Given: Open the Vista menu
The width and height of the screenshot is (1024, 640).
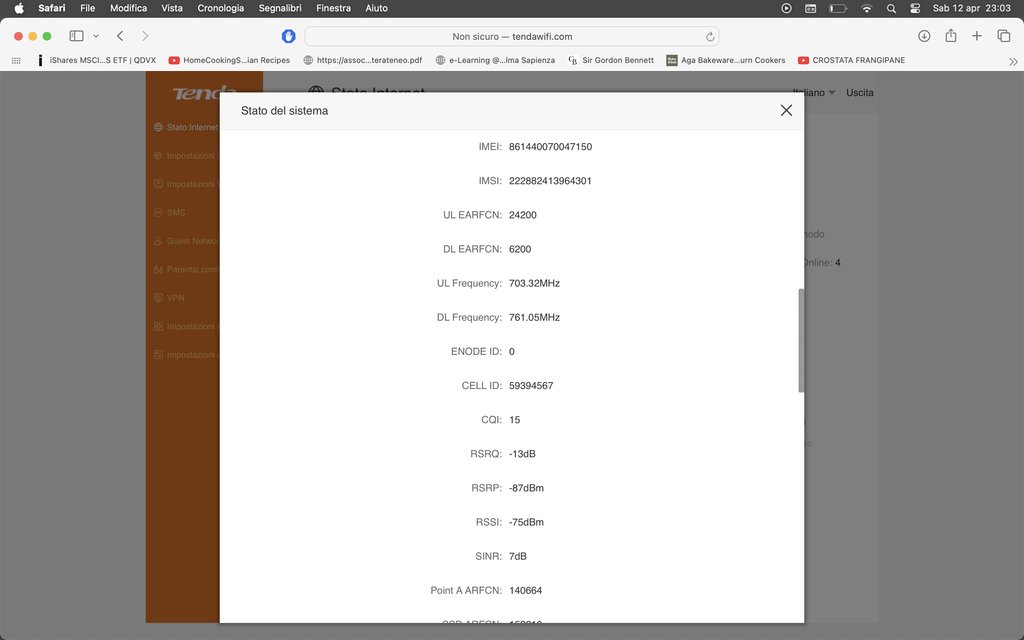Looking at the screenshot, I should point(172,8).
